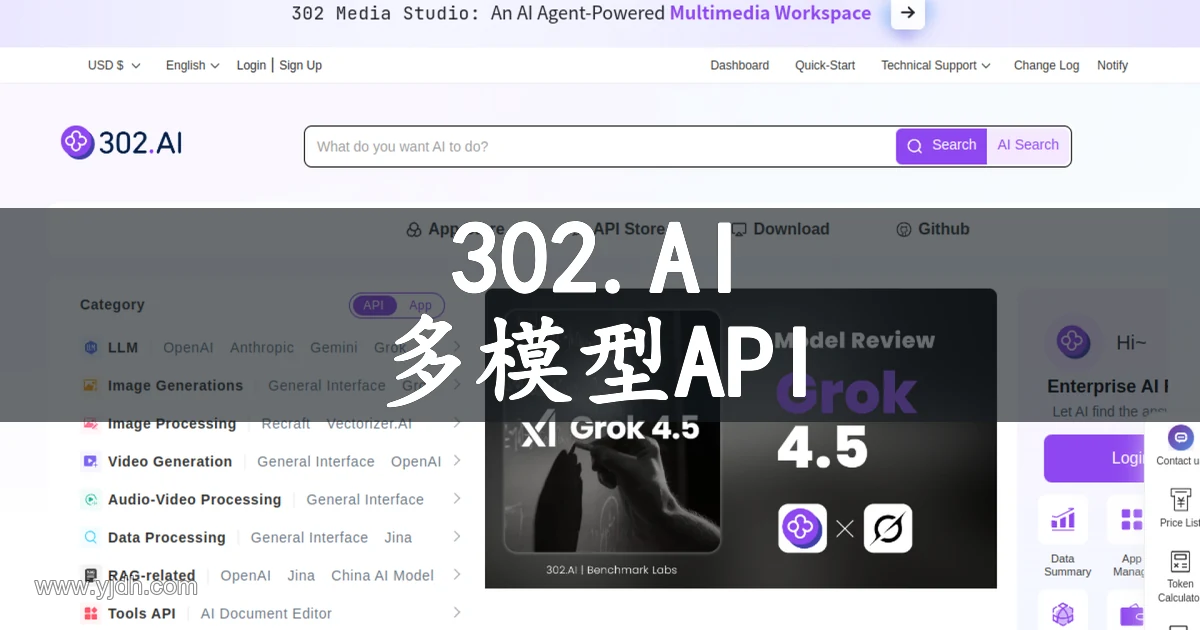Click the avatar icon beside Hi~
The height and width of the screenshot is (630, 1200).
1073,342
